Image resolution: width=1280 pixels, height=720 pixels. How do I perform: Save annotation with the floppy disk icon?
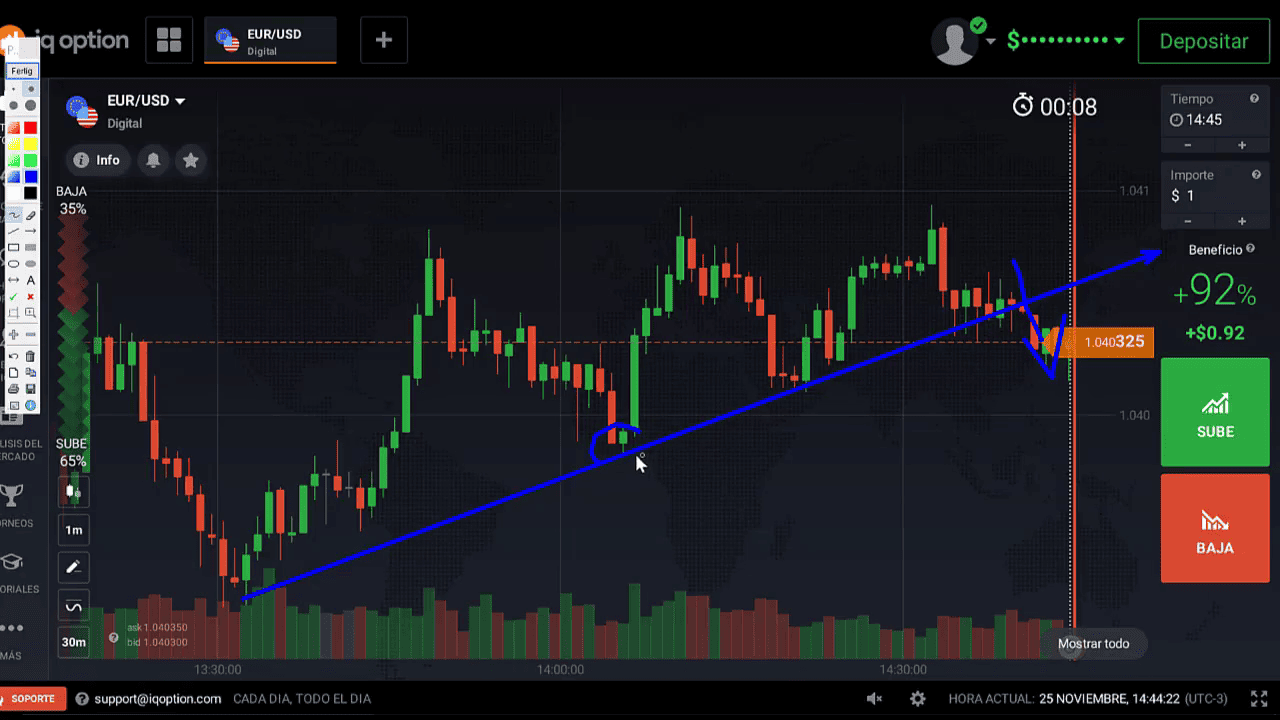click(x=31, y=388)
